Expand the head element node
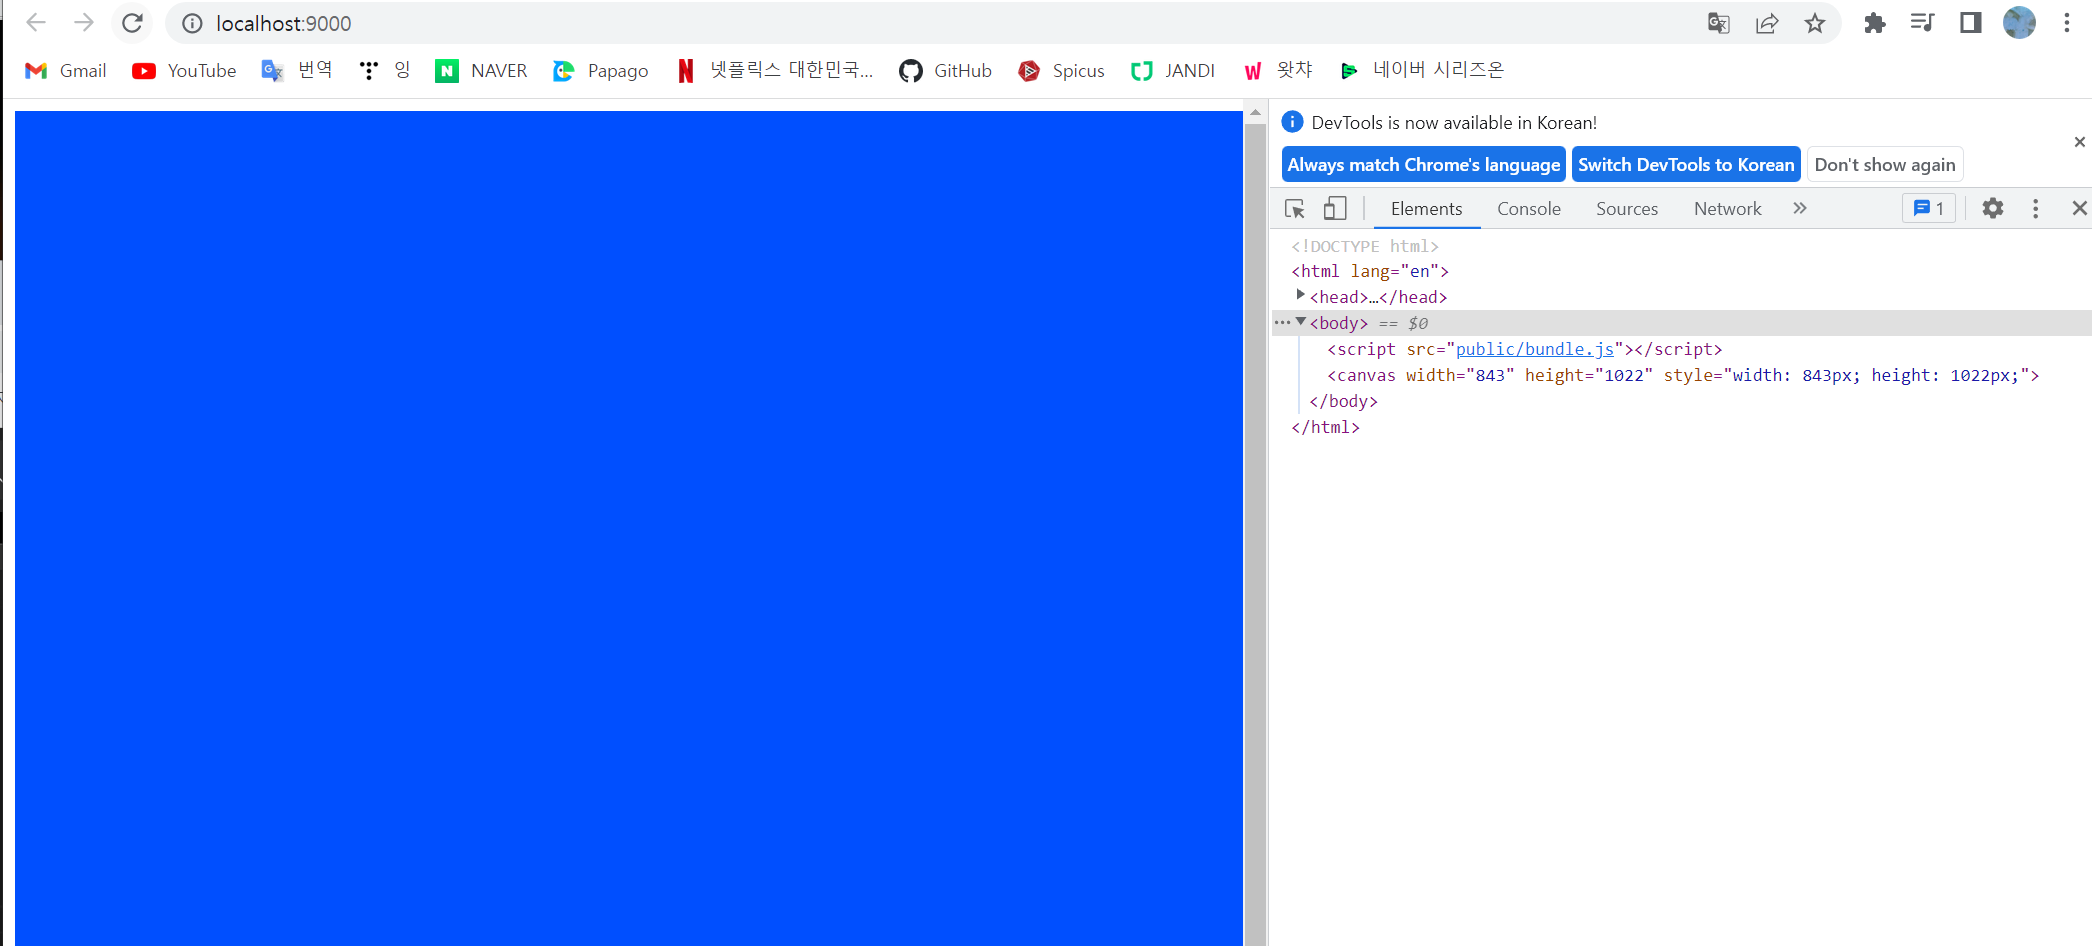The image size is (2092, 946). [x=1300, y=295]
